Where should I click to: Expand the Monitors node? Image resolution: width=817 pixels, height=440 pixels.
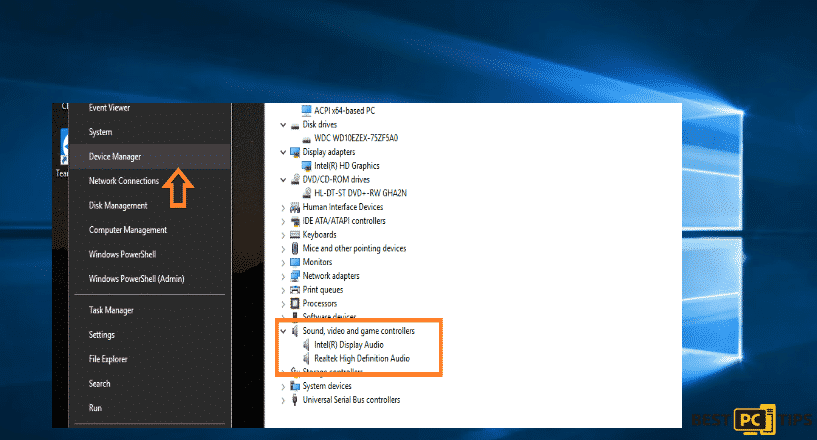point(283,262)
